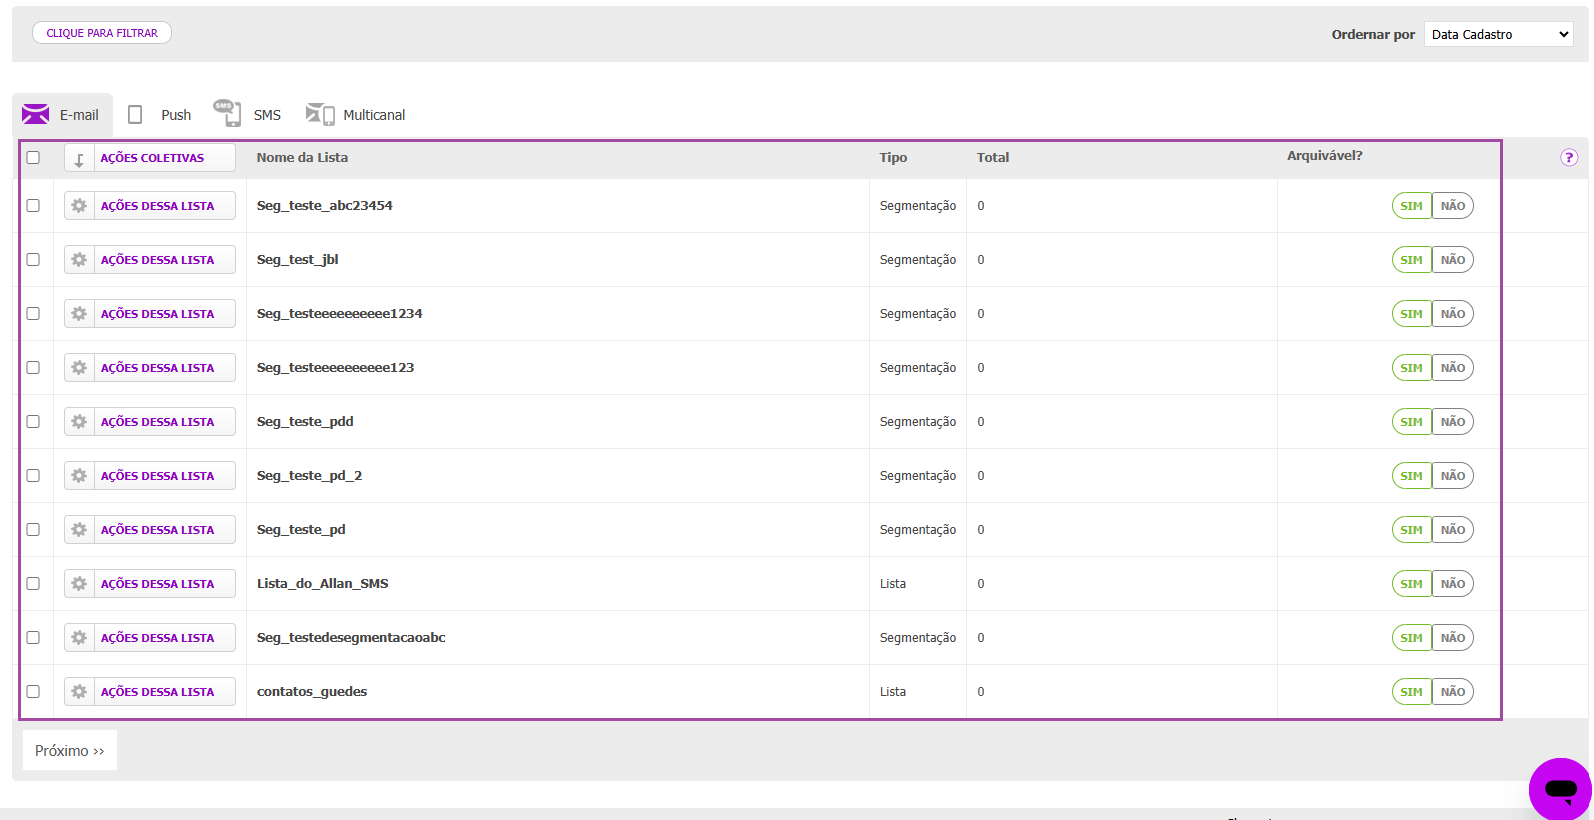Viewport: 1594px width, 820px height.
Task: Click the Multicanal devices icon
Action: click(x=320, y=114)
